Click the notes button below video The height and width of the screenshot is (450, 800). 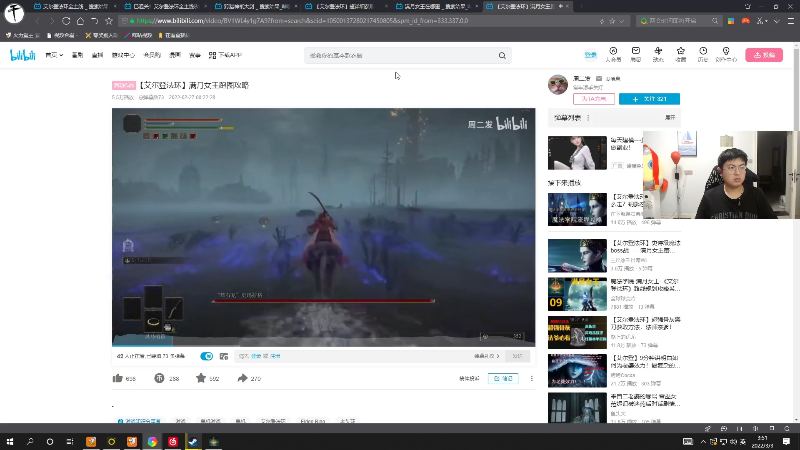pos(503,379)
